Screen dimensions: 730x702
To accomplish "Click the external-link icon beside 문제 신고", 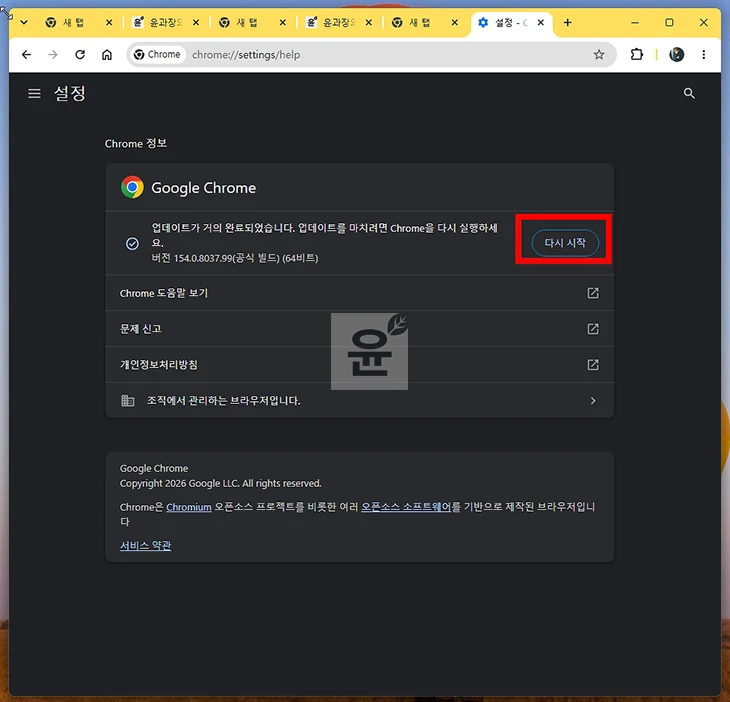I will [x=593, y=329].
